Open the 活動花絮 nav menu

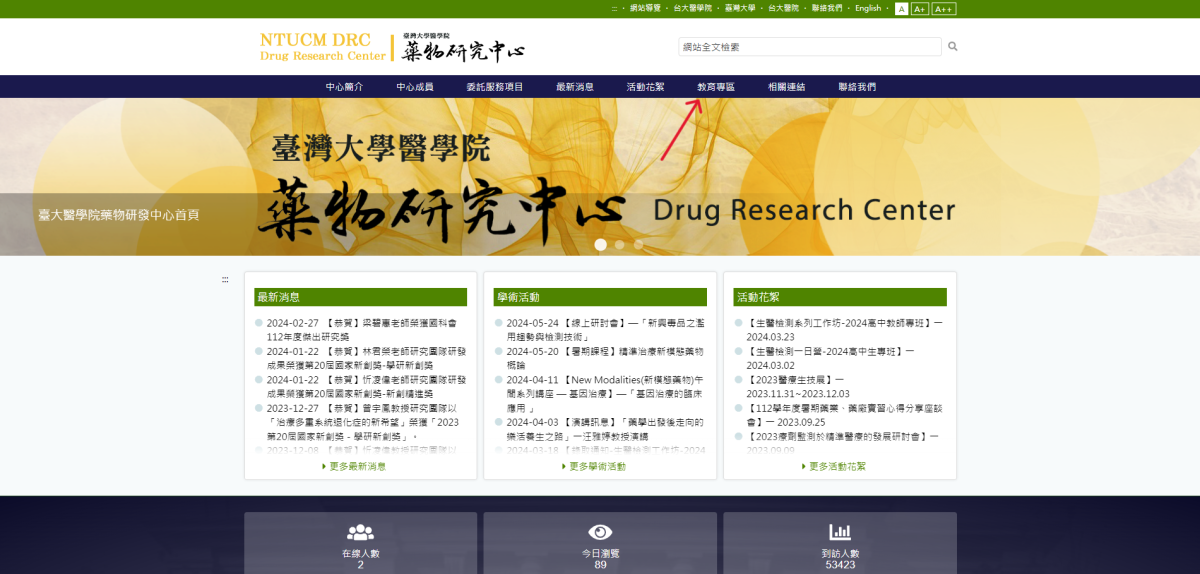pos(646,87)
